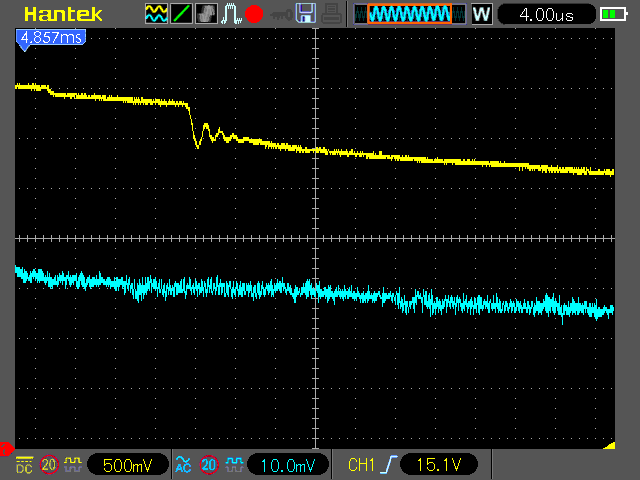The width and height of the screenshot is (640, 480).
Task: Check the green battery level icon
Action: pyautogui.click(x=613, y=15)
